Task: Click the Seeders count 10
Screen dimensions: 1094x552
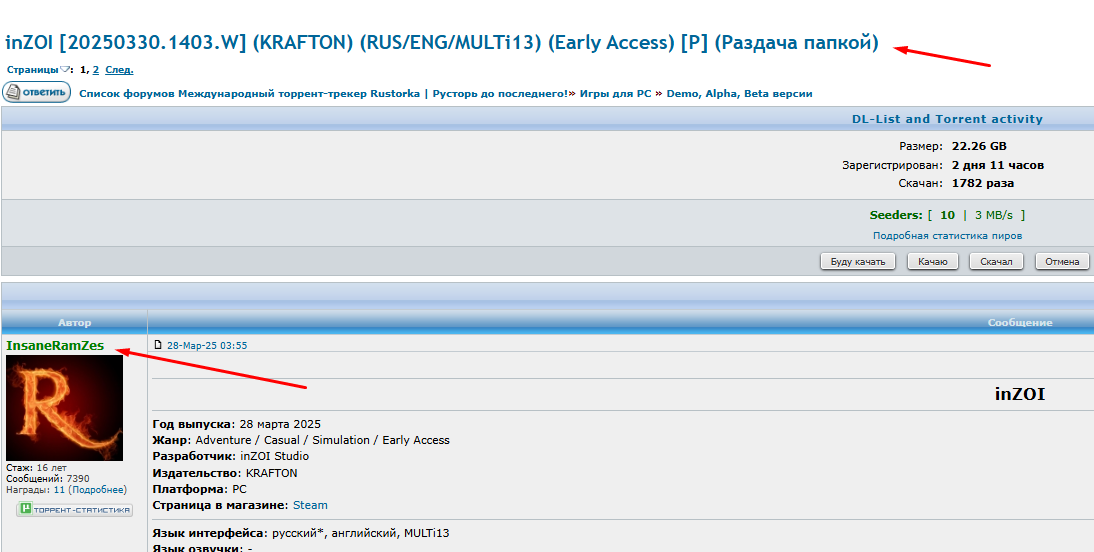Action: click(x=947, y=215)
